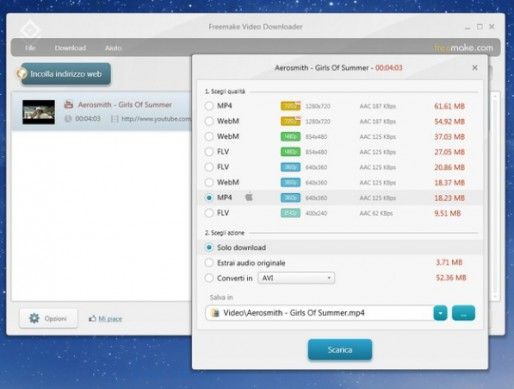The image size is (514, 389).
Task: Close the Freemake Video Downloader window
Action: pos(492,27)
